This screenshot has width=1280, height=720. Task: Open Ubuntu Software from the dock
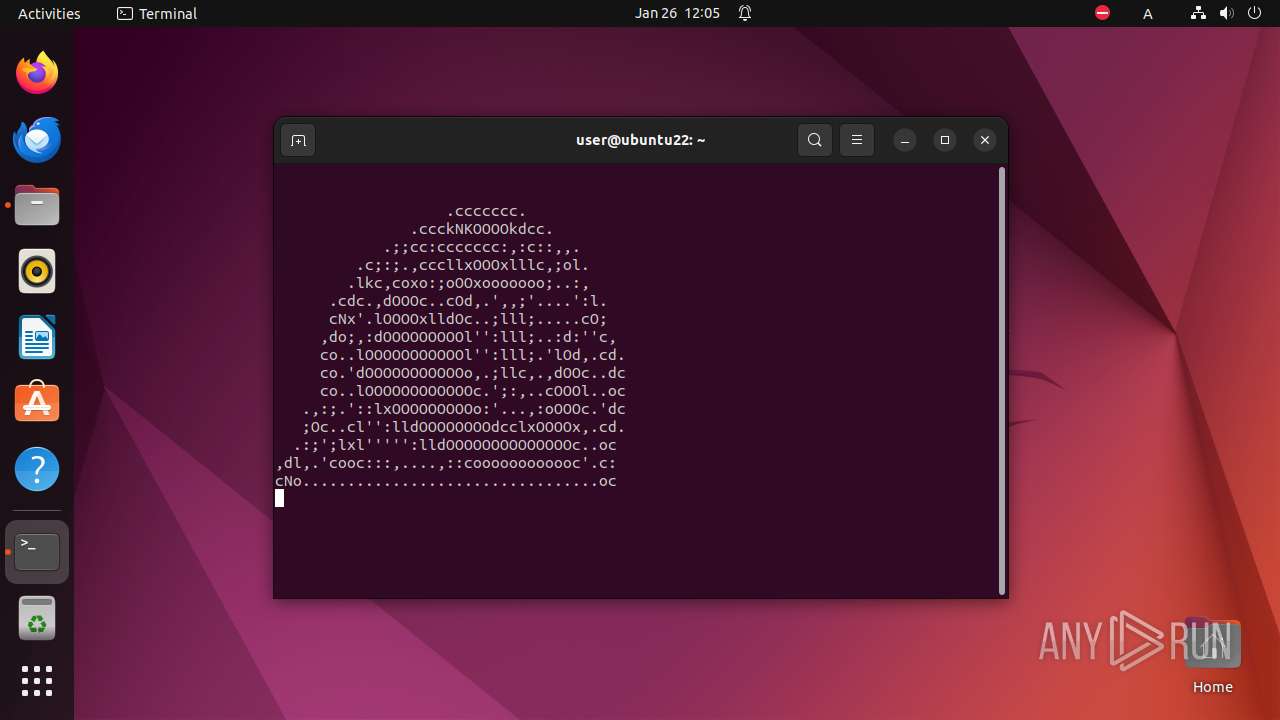coord(37,403)
